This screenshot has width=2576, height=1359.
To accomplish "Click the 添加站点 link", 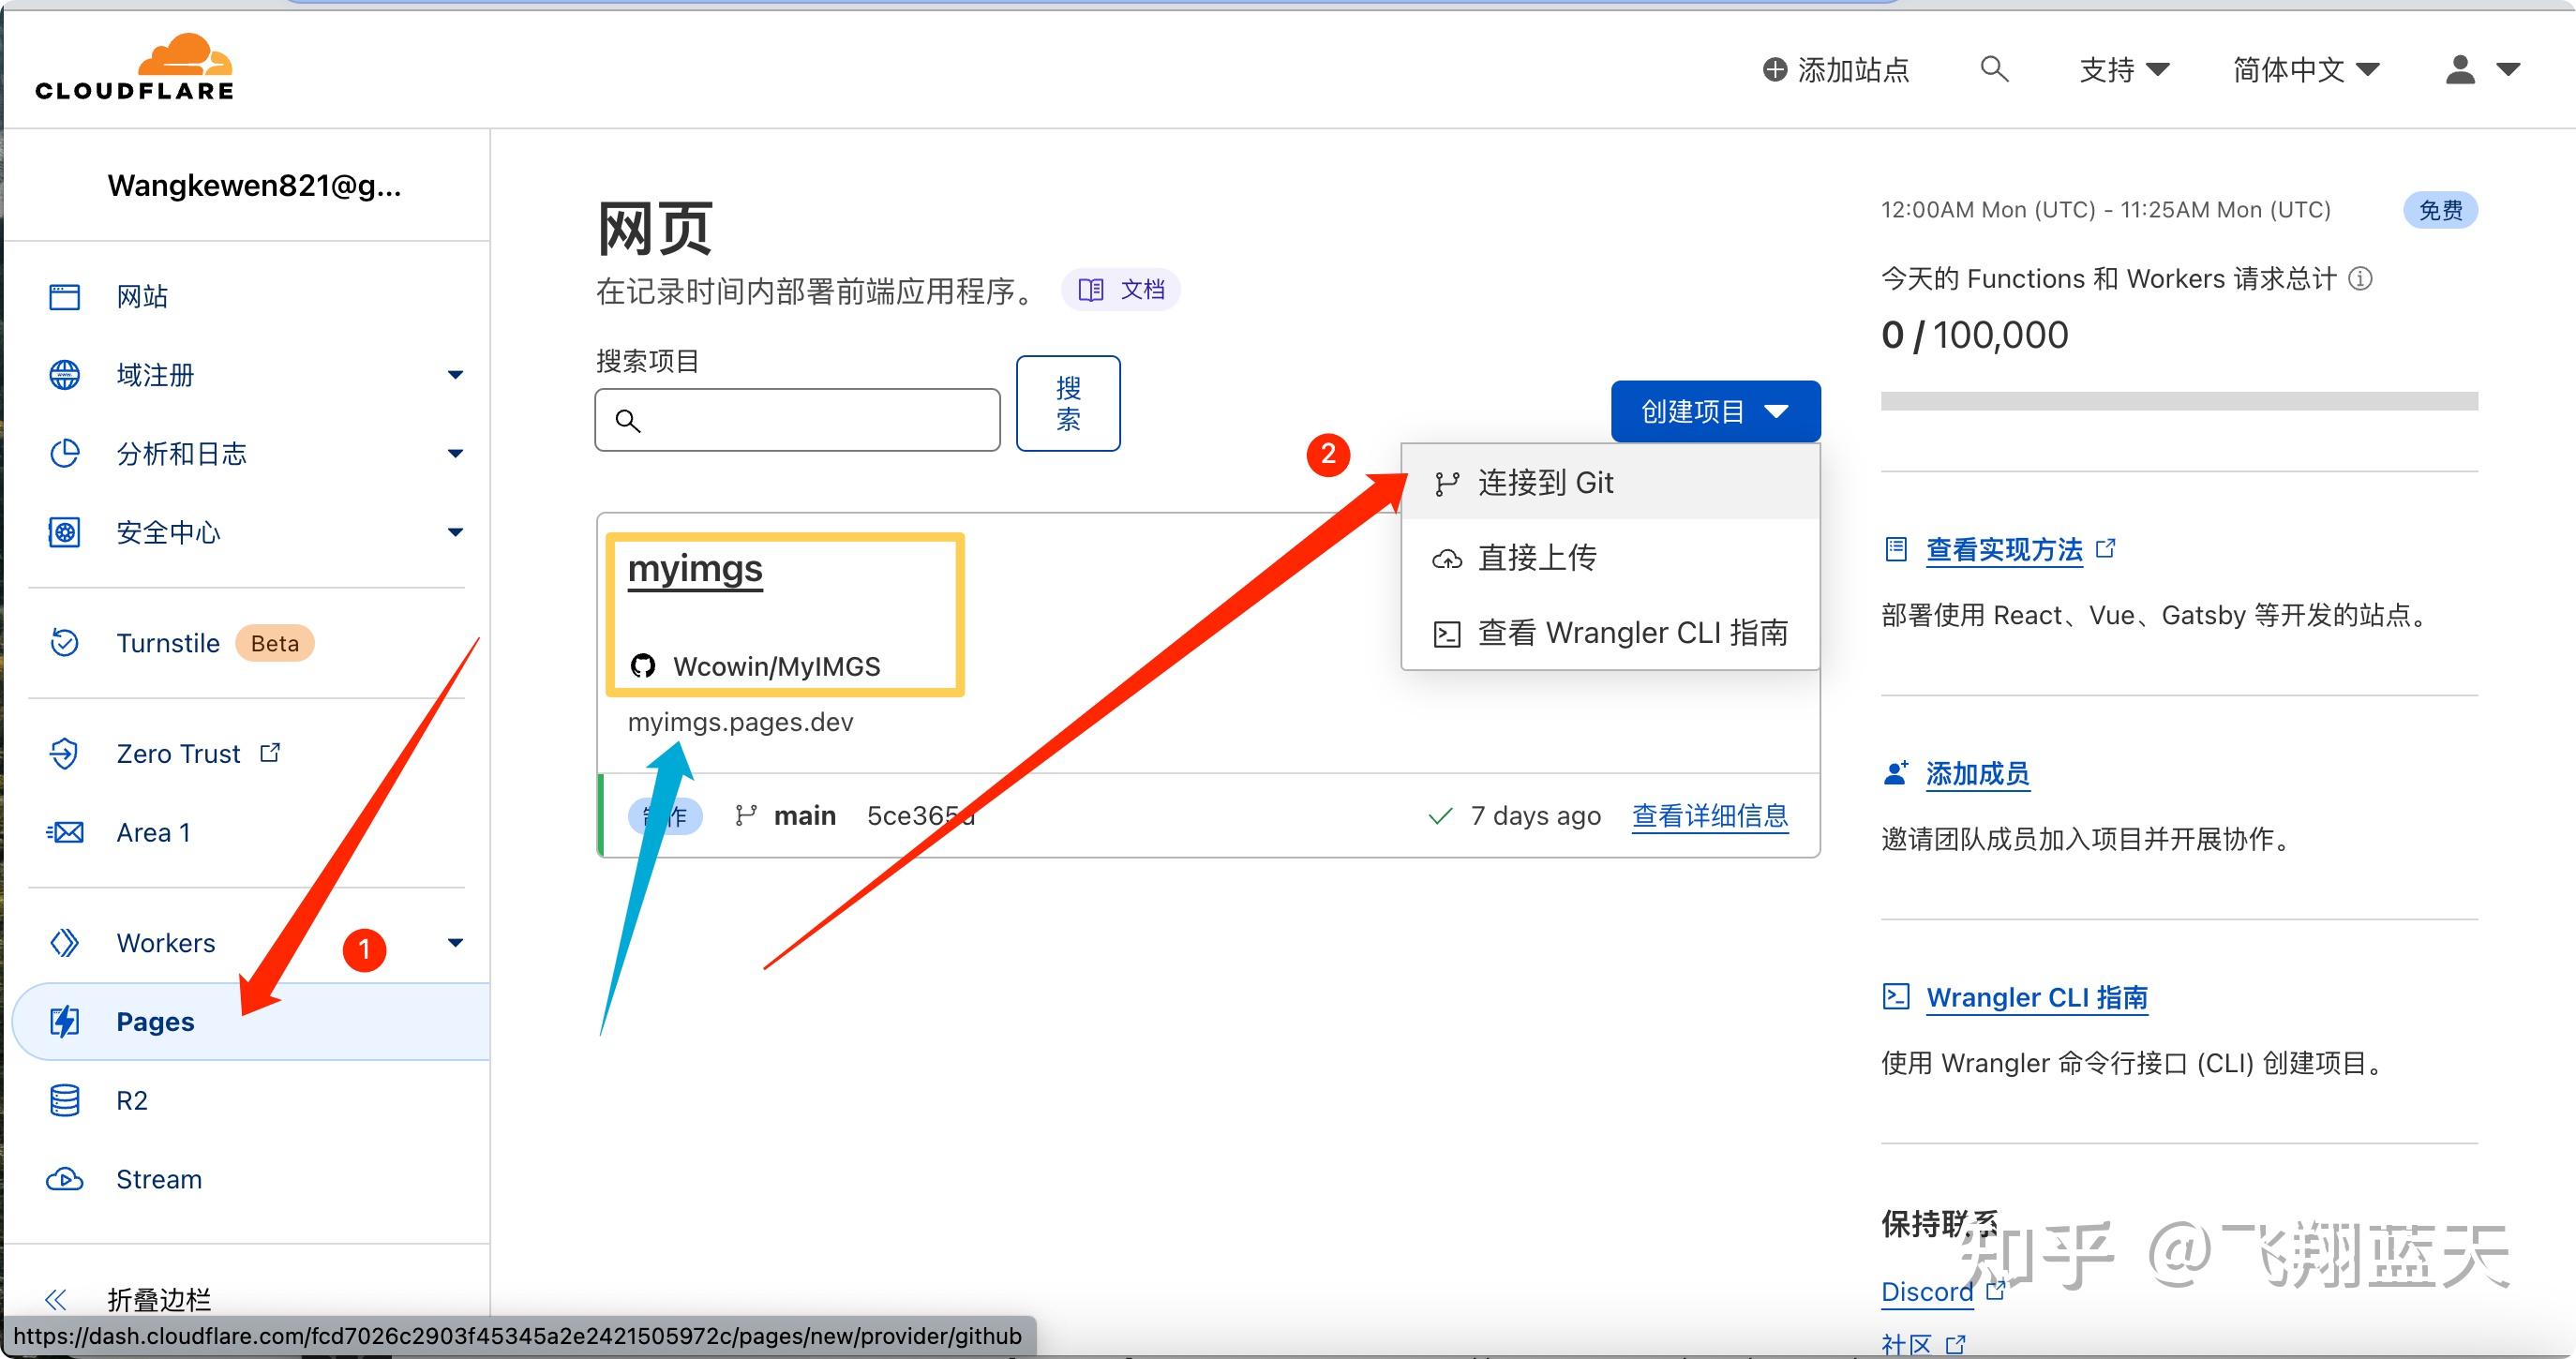I will point(1836,69).
